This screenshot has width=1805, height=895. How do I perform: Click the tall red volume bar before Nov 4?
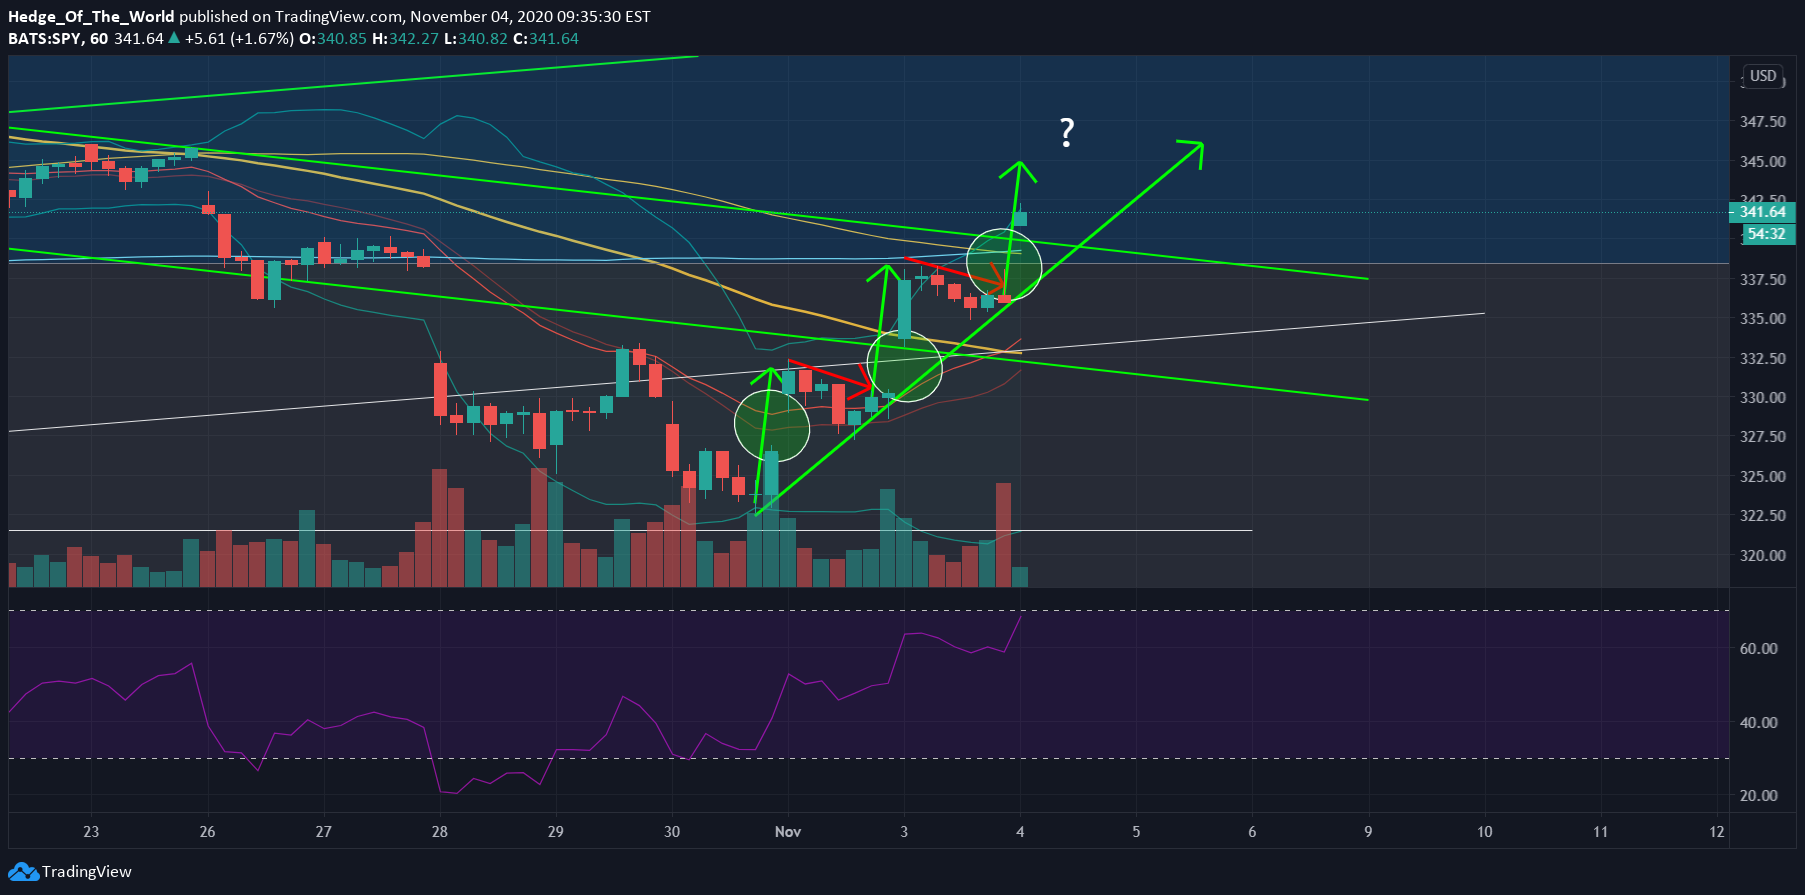point(1003,535)
